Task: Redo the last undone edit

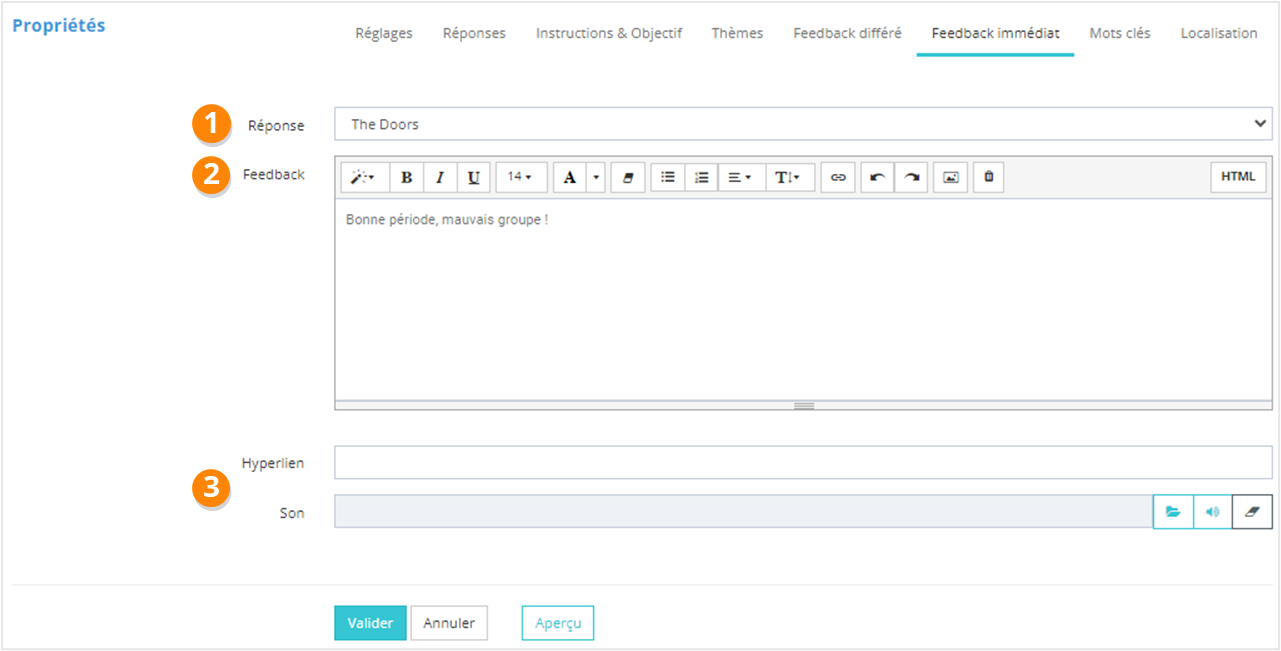Action: pyautogui.click(x=911, y=178)
